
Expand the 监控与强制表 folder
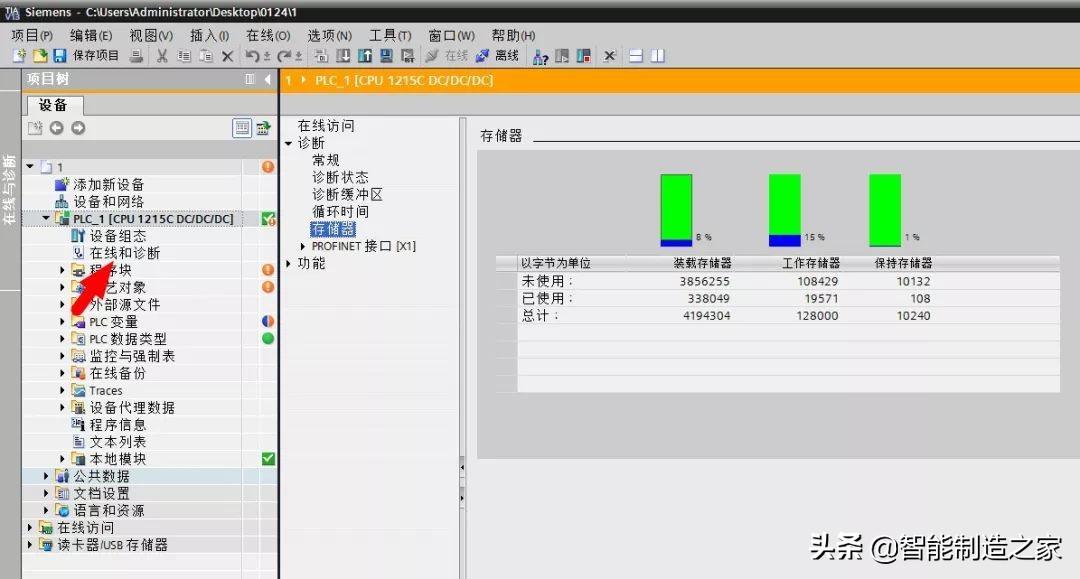click(62, 356)
